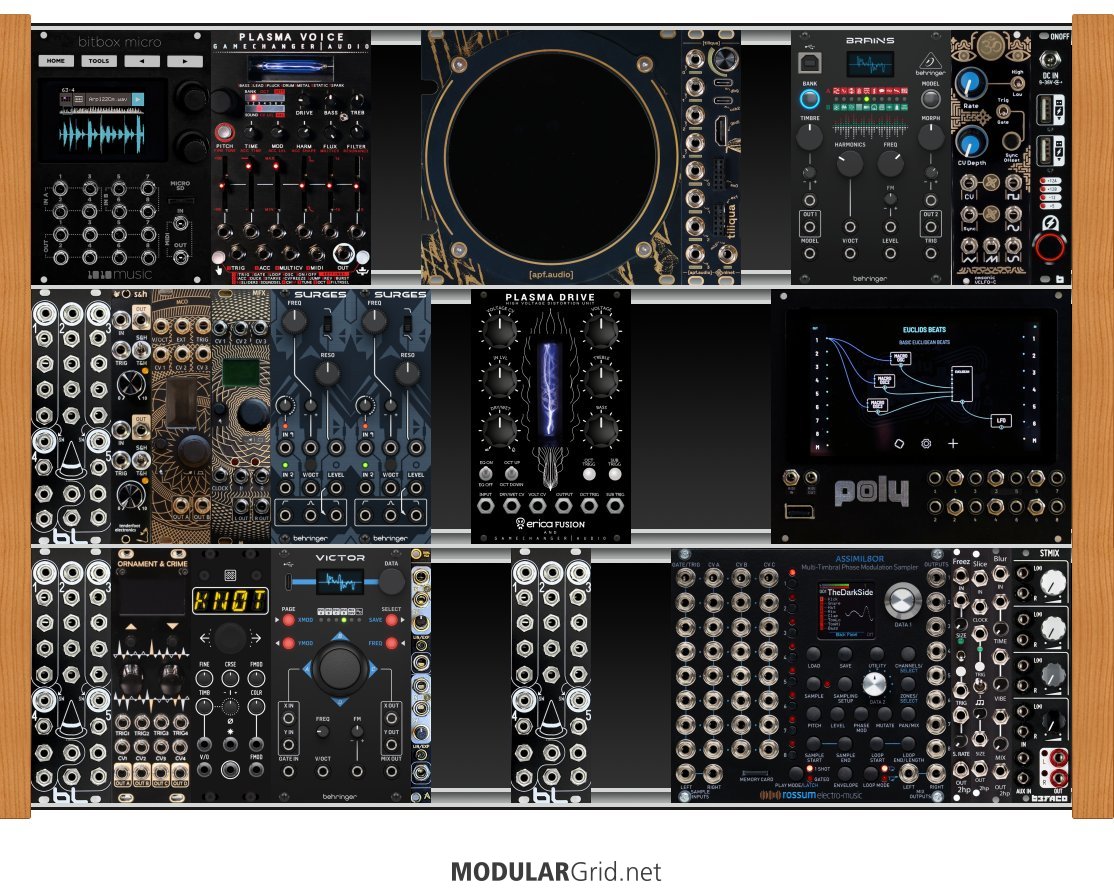The height and width of the screenshot is (893, 1114).
Task: Click the XMOD button on Victor
Action: pyautogui.click(x=288, y=620)
